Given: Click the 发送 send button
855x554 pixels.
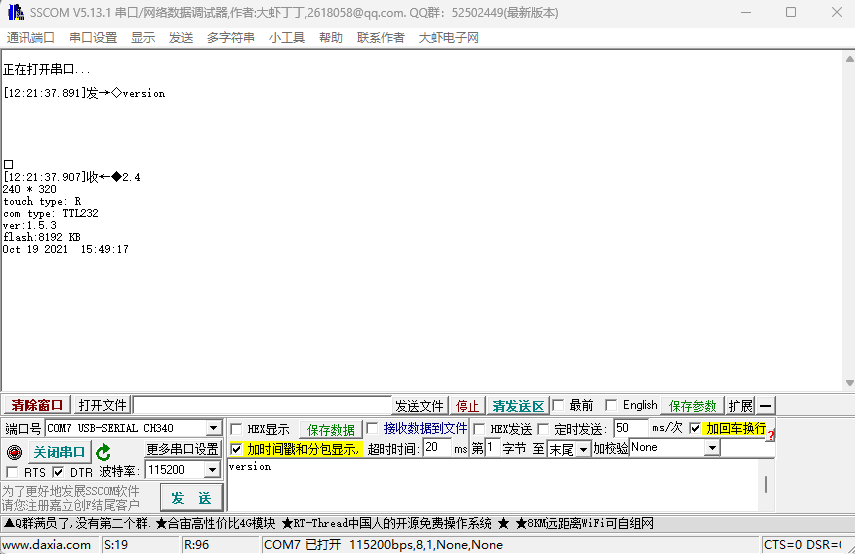Looking at the screenshot, I should pos(191,497).
